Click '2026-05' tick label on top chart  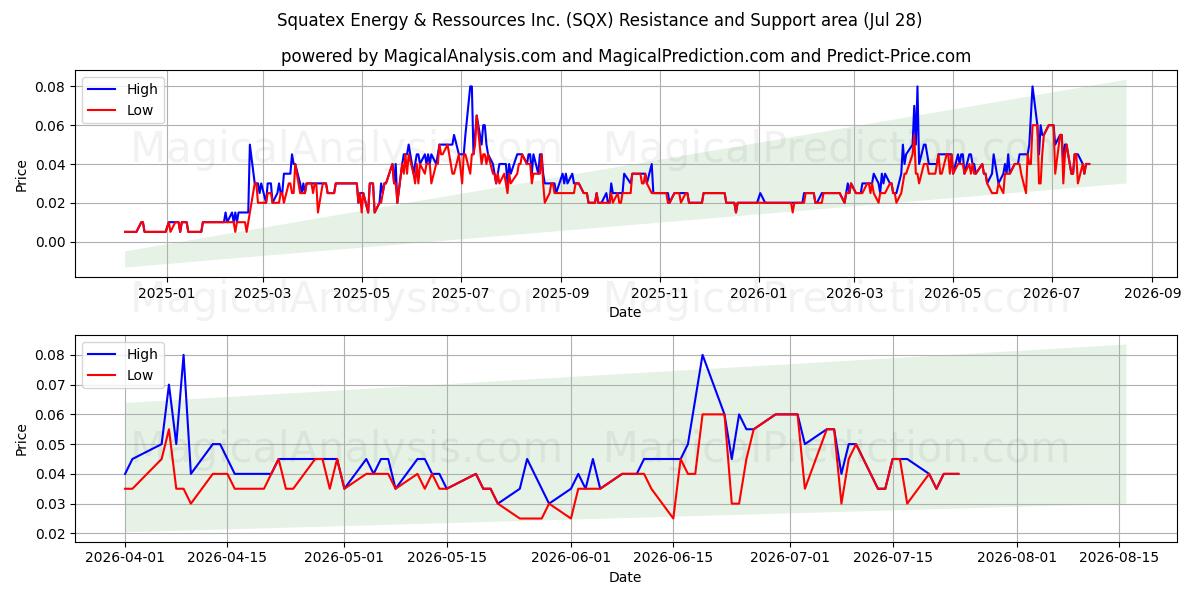(x=952, y=294)
